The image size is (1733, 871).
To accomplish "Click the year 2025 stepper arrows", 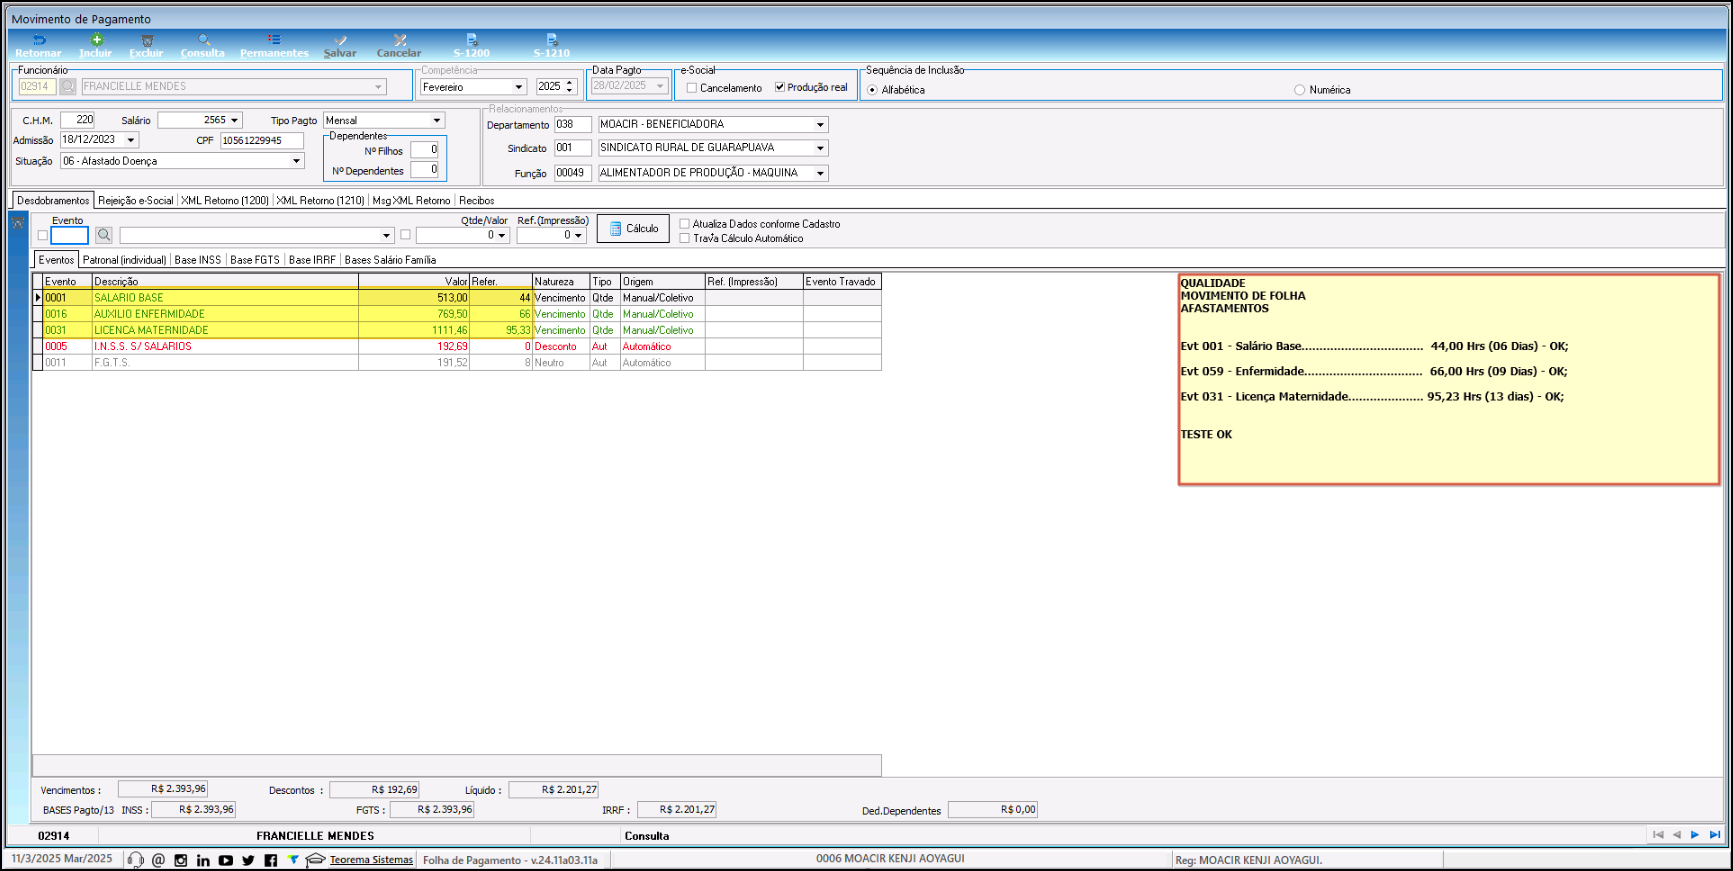I will pyautogui.click(x=570, y=87).
